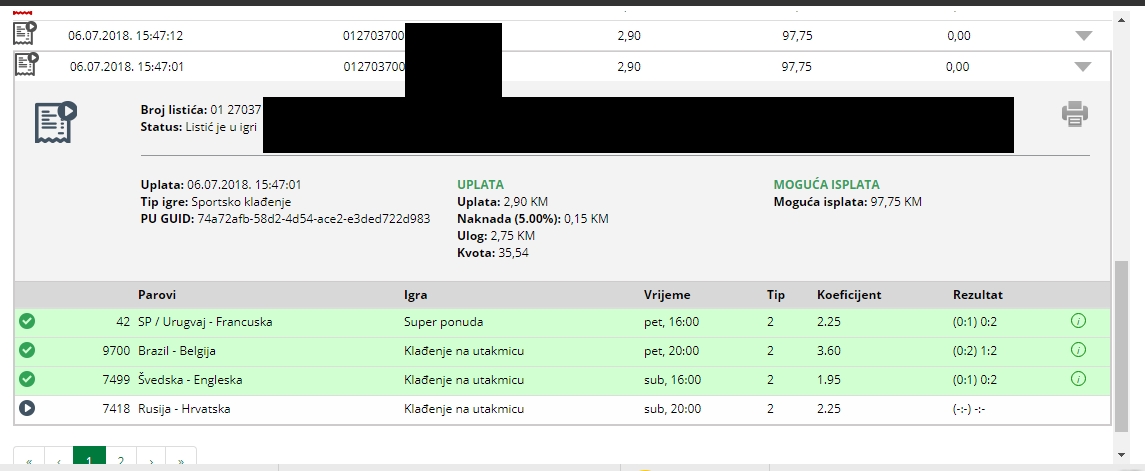Click the ticket icon for row 15:47:01

point(26,64)
